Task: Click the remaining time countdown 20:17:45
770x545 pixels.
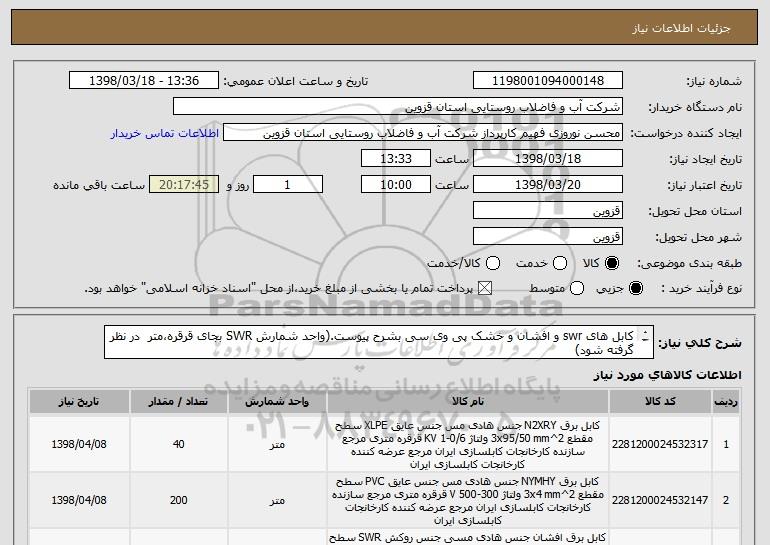Action: click(x=184, y=185)
